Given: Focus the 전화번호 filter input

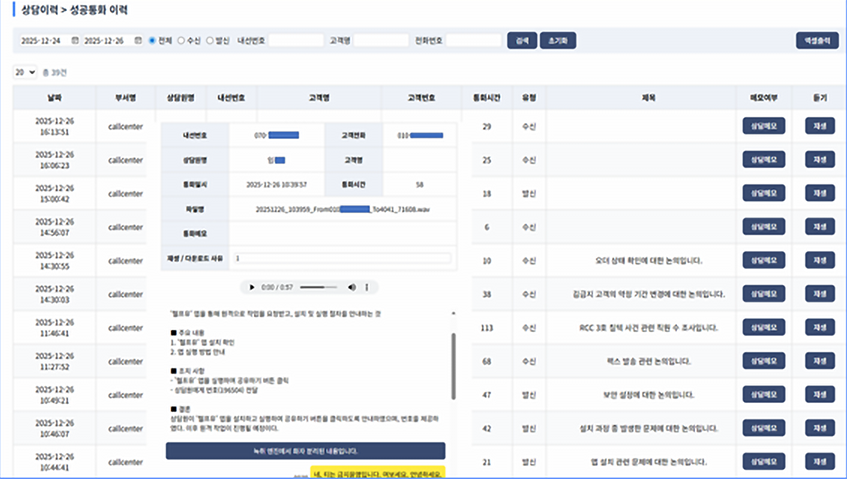Looking at the screenshot, I should 474,41.
